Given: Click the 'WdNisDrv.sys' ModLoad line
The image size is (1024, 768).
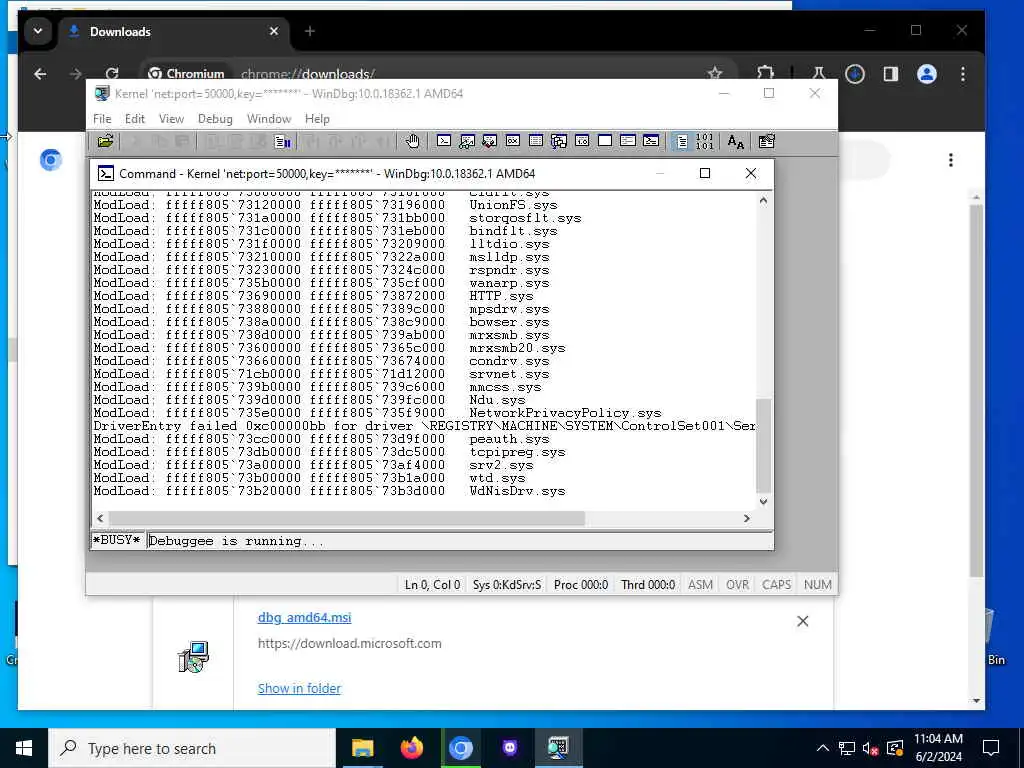Looking at the screenshot, I should (329, 491).
